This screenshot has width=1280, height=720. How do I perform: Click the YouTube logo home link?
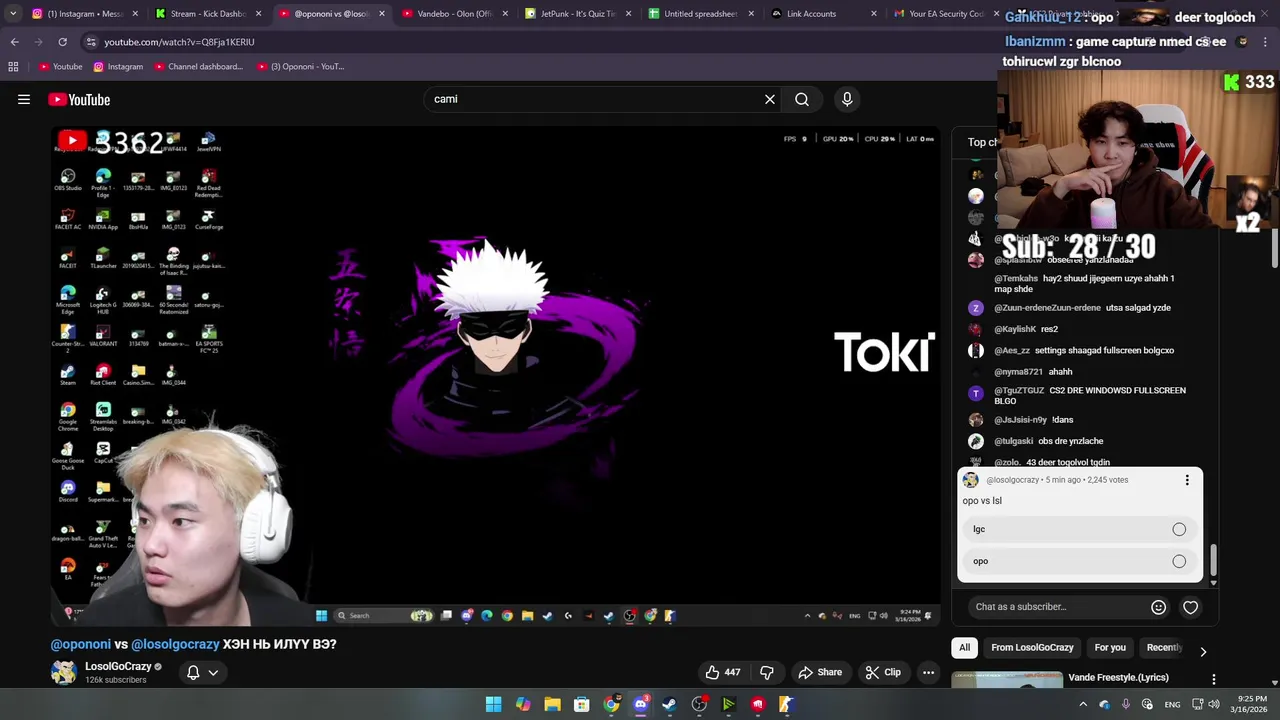tap(79, 99)
